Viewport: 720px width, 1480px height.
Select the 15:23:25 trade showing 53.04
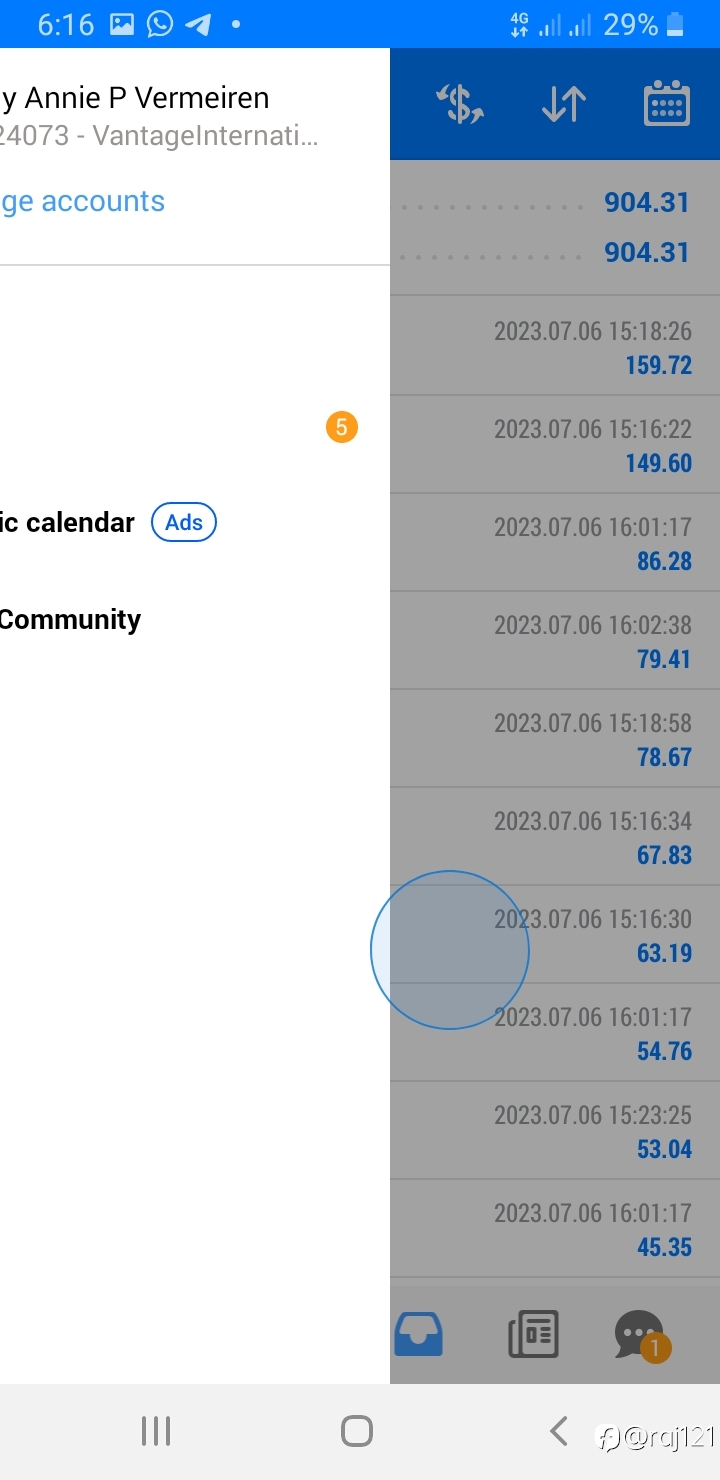coord(555,1130)
